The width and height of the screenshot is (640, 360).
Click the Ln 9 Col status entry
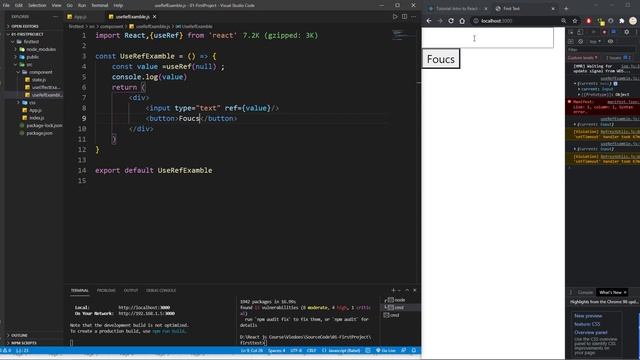(252, 351)
